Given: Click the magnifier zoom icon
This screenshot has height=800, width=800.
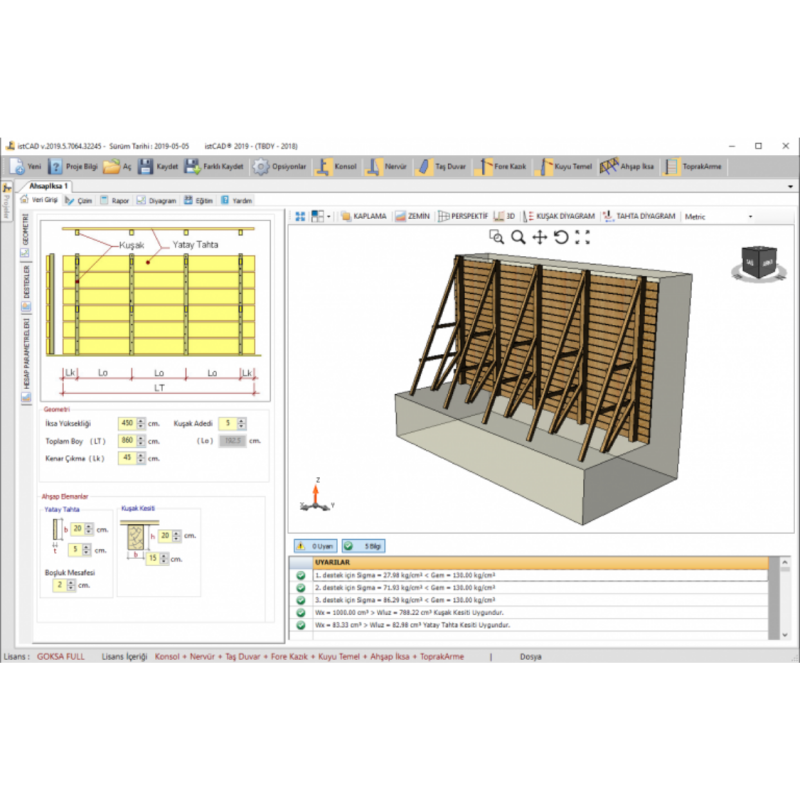Looking at the screenshot, I should [518, 237].
